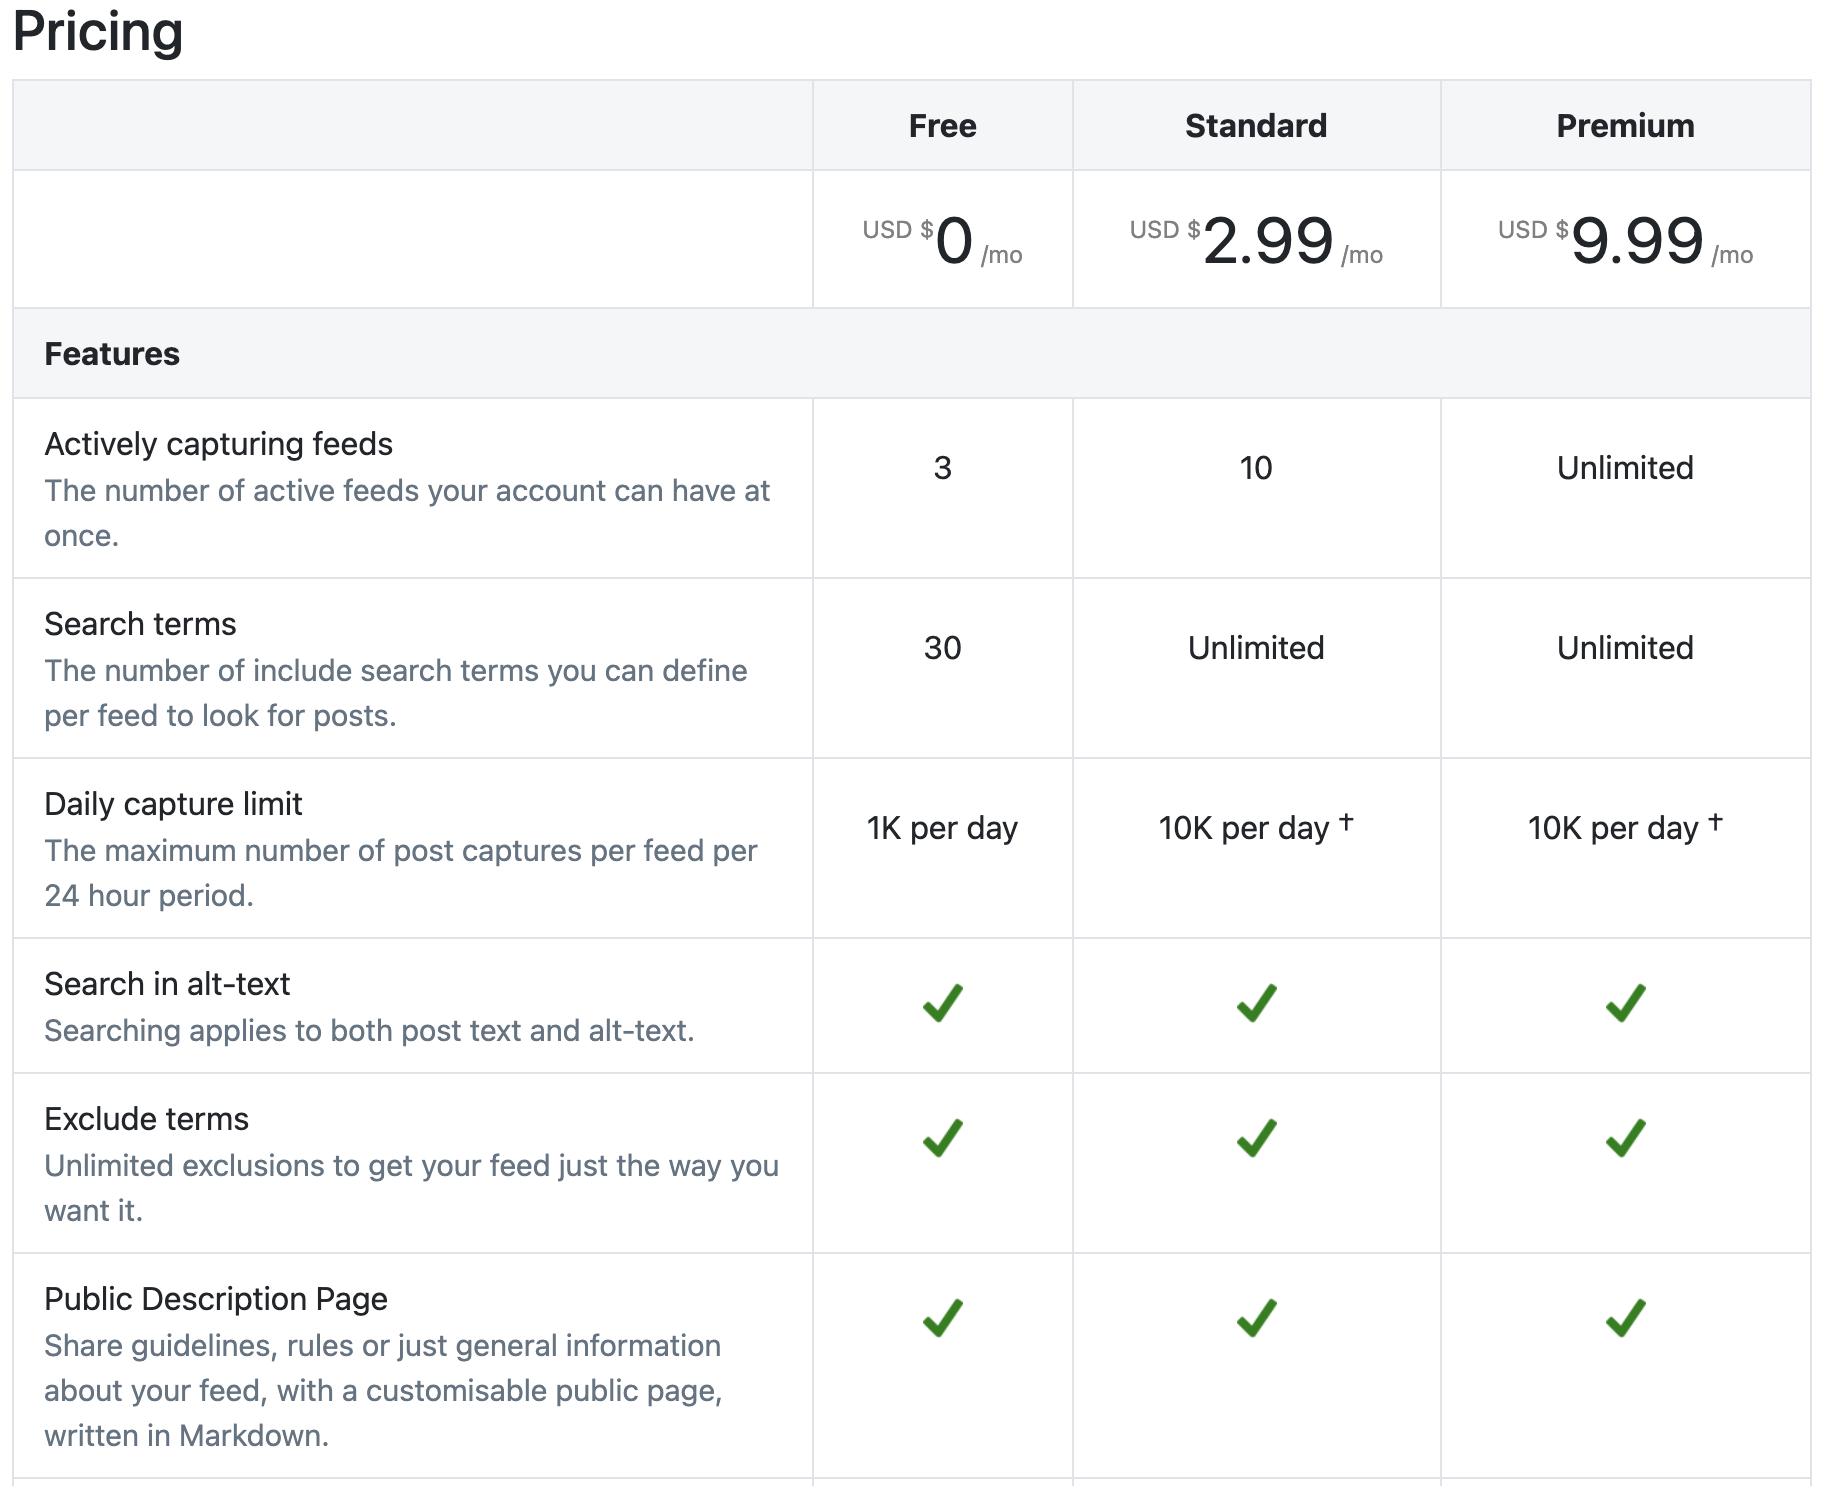
Task: Select the Standard plan column header
Action: pyautogui.click(x=1256, y=126)
